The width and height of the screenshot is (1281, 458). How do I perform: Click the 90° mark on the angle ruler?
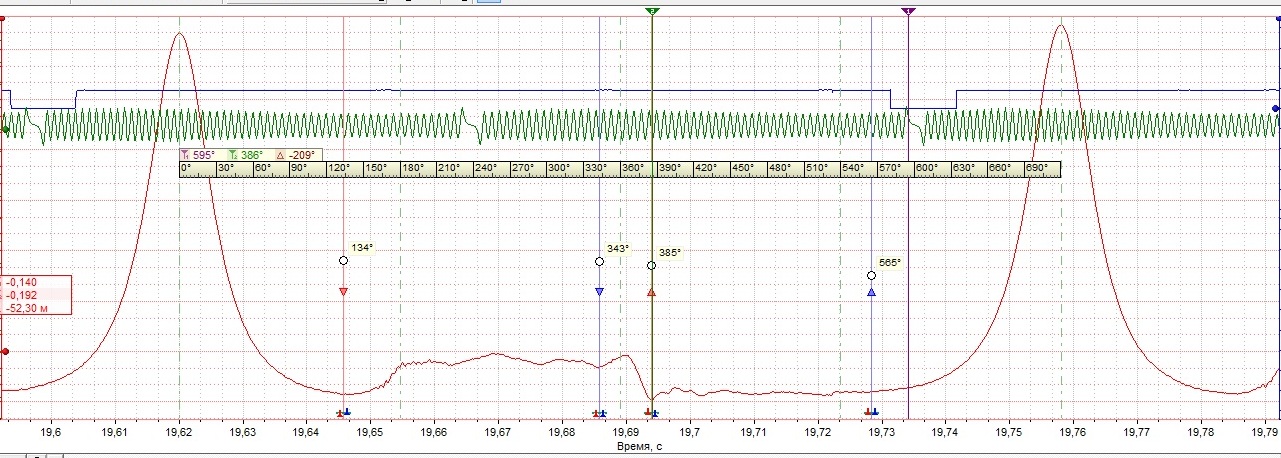click(299, 169)
